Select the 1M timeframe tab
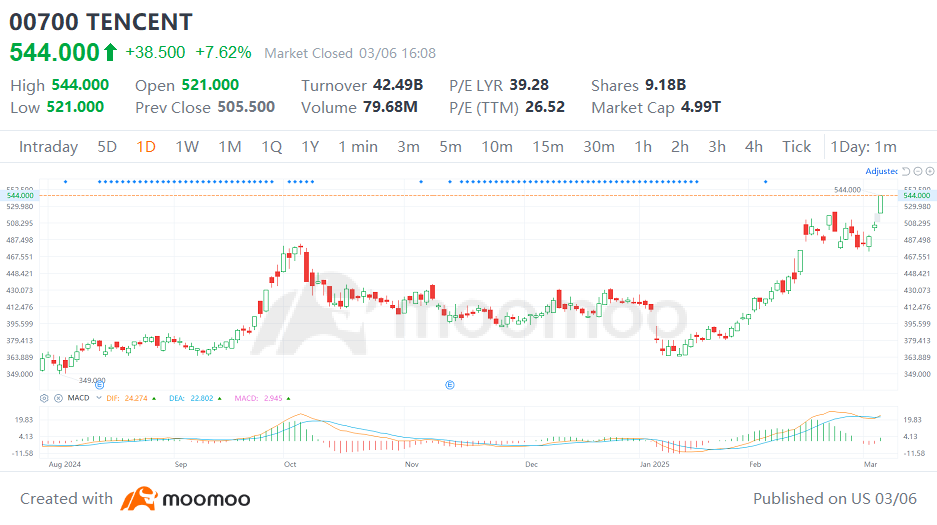 [x=230, y=147]
